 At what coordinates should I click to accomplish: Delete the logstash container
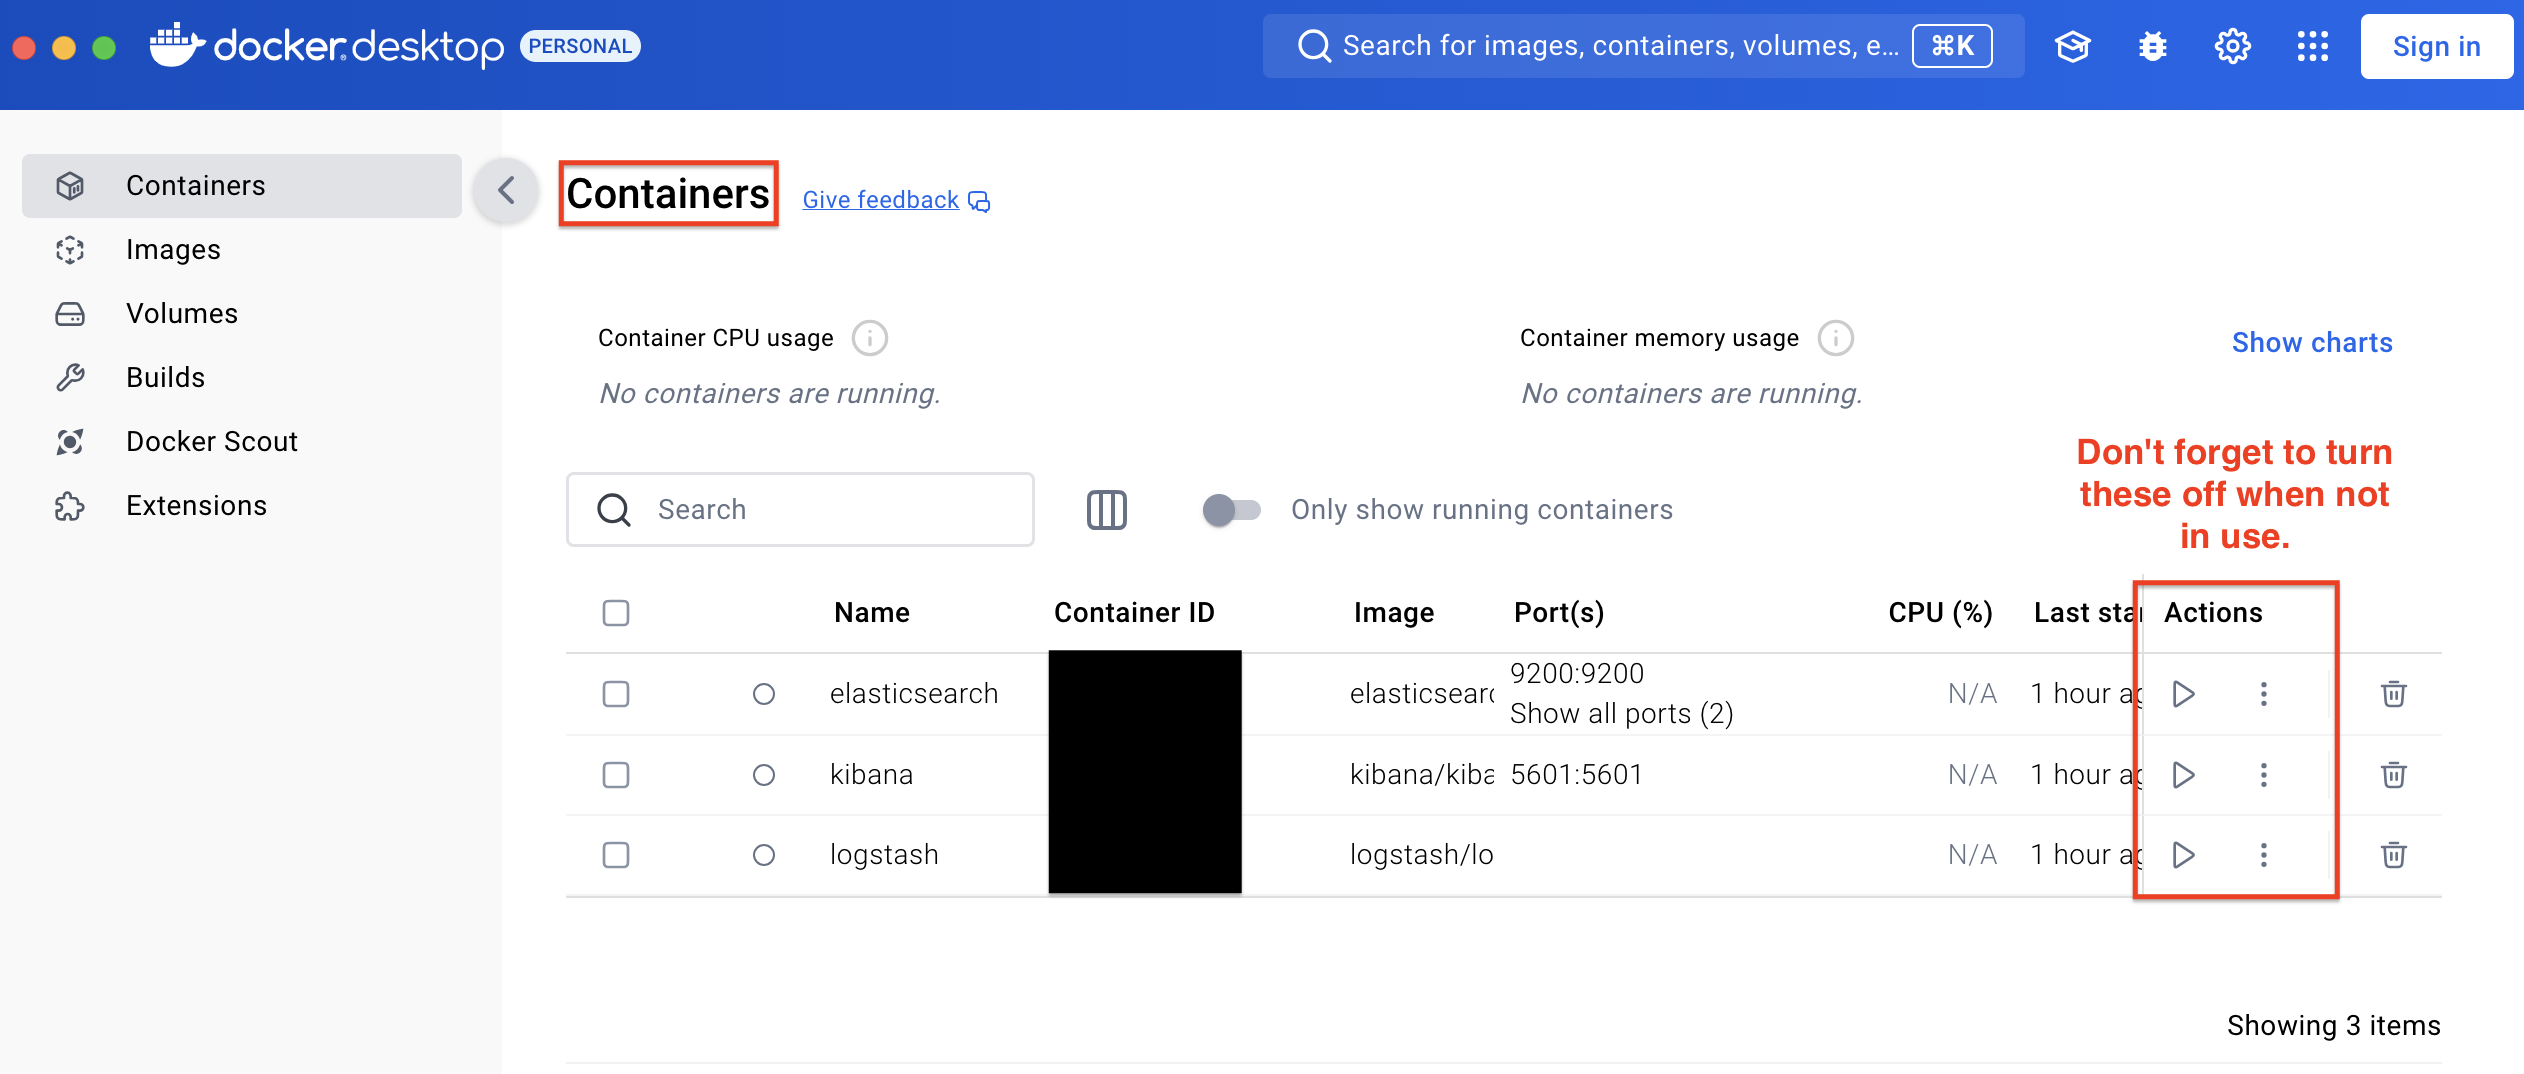pyautogui.click(x=2393, y=855)
